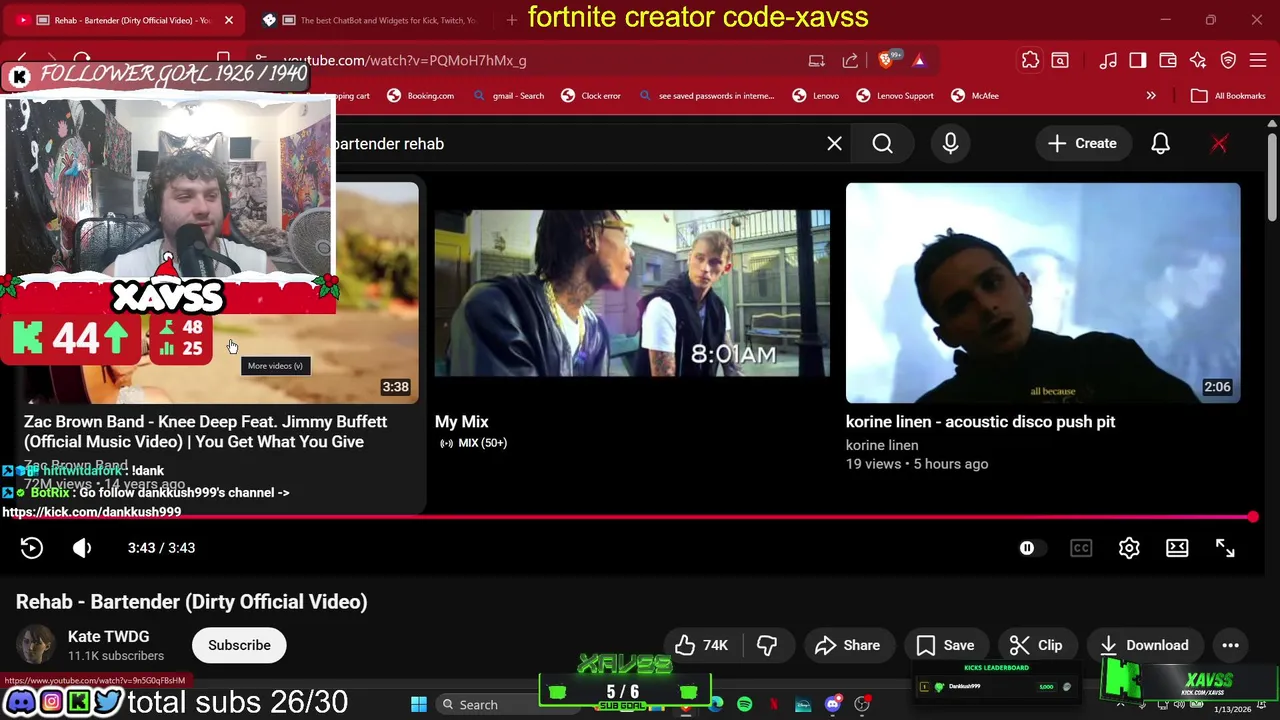Switch to the ChatBot and Widgets tab
Viewport: 1280px width, 720px height.
370,20
